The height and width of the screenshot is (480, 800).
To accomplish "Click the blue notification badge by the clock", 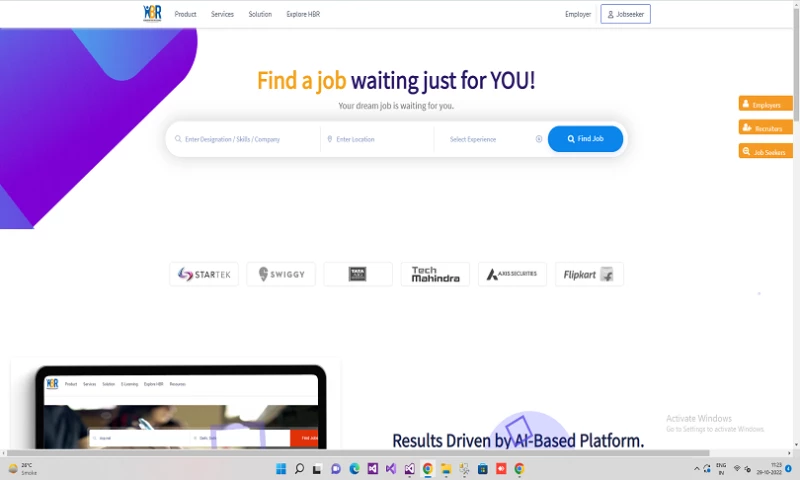I will 788,469.
